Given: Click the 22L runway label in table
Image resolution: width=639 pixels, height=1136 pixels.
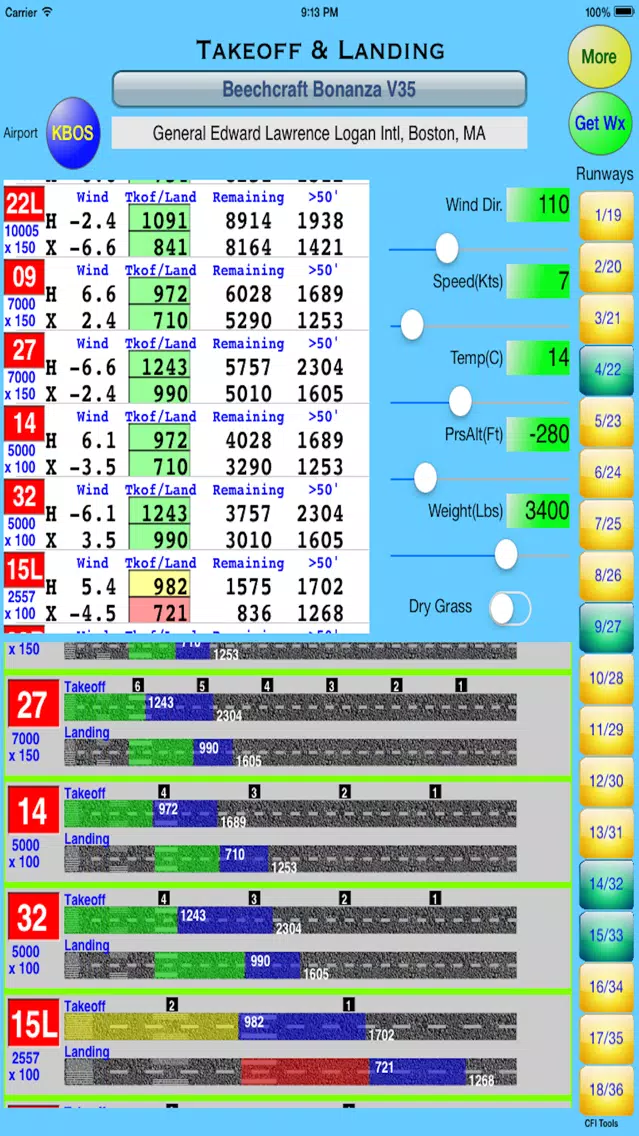Looking at the screenshot, I should click(25, 205).
